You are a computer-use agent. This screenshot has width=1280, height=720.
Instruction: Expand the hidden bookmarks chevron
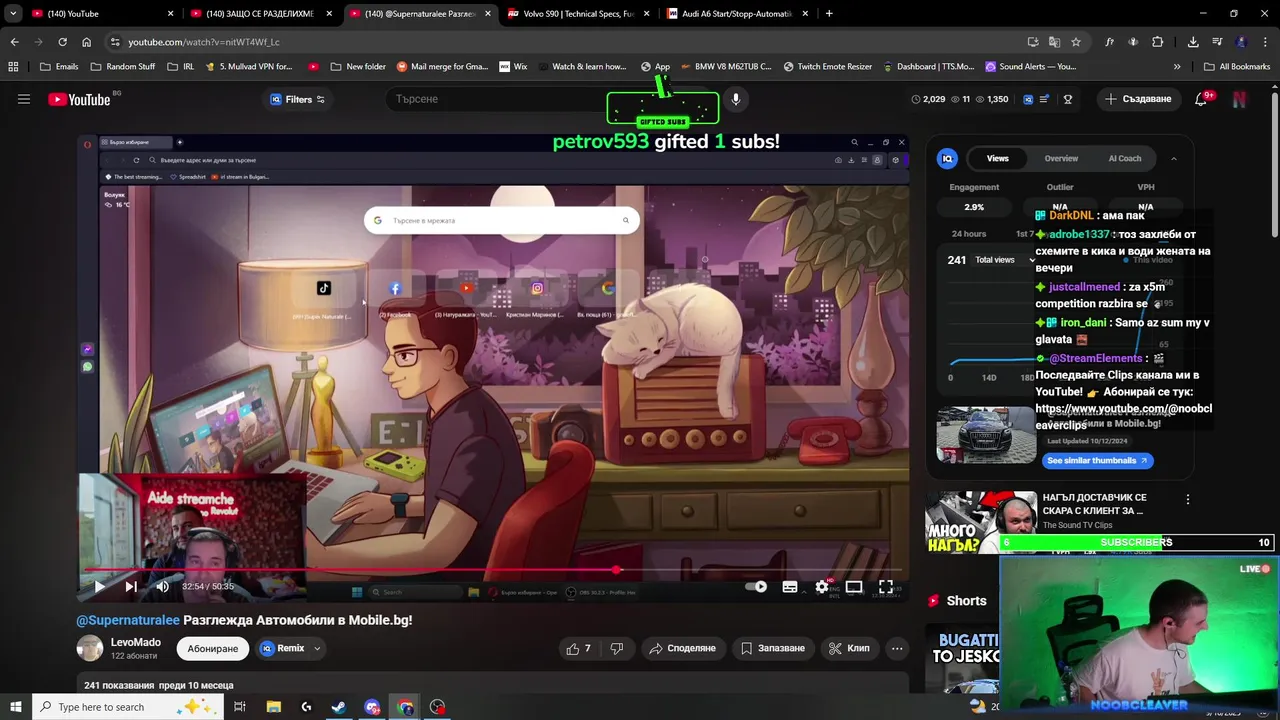pyautogui.click(x=1177, y=67)
